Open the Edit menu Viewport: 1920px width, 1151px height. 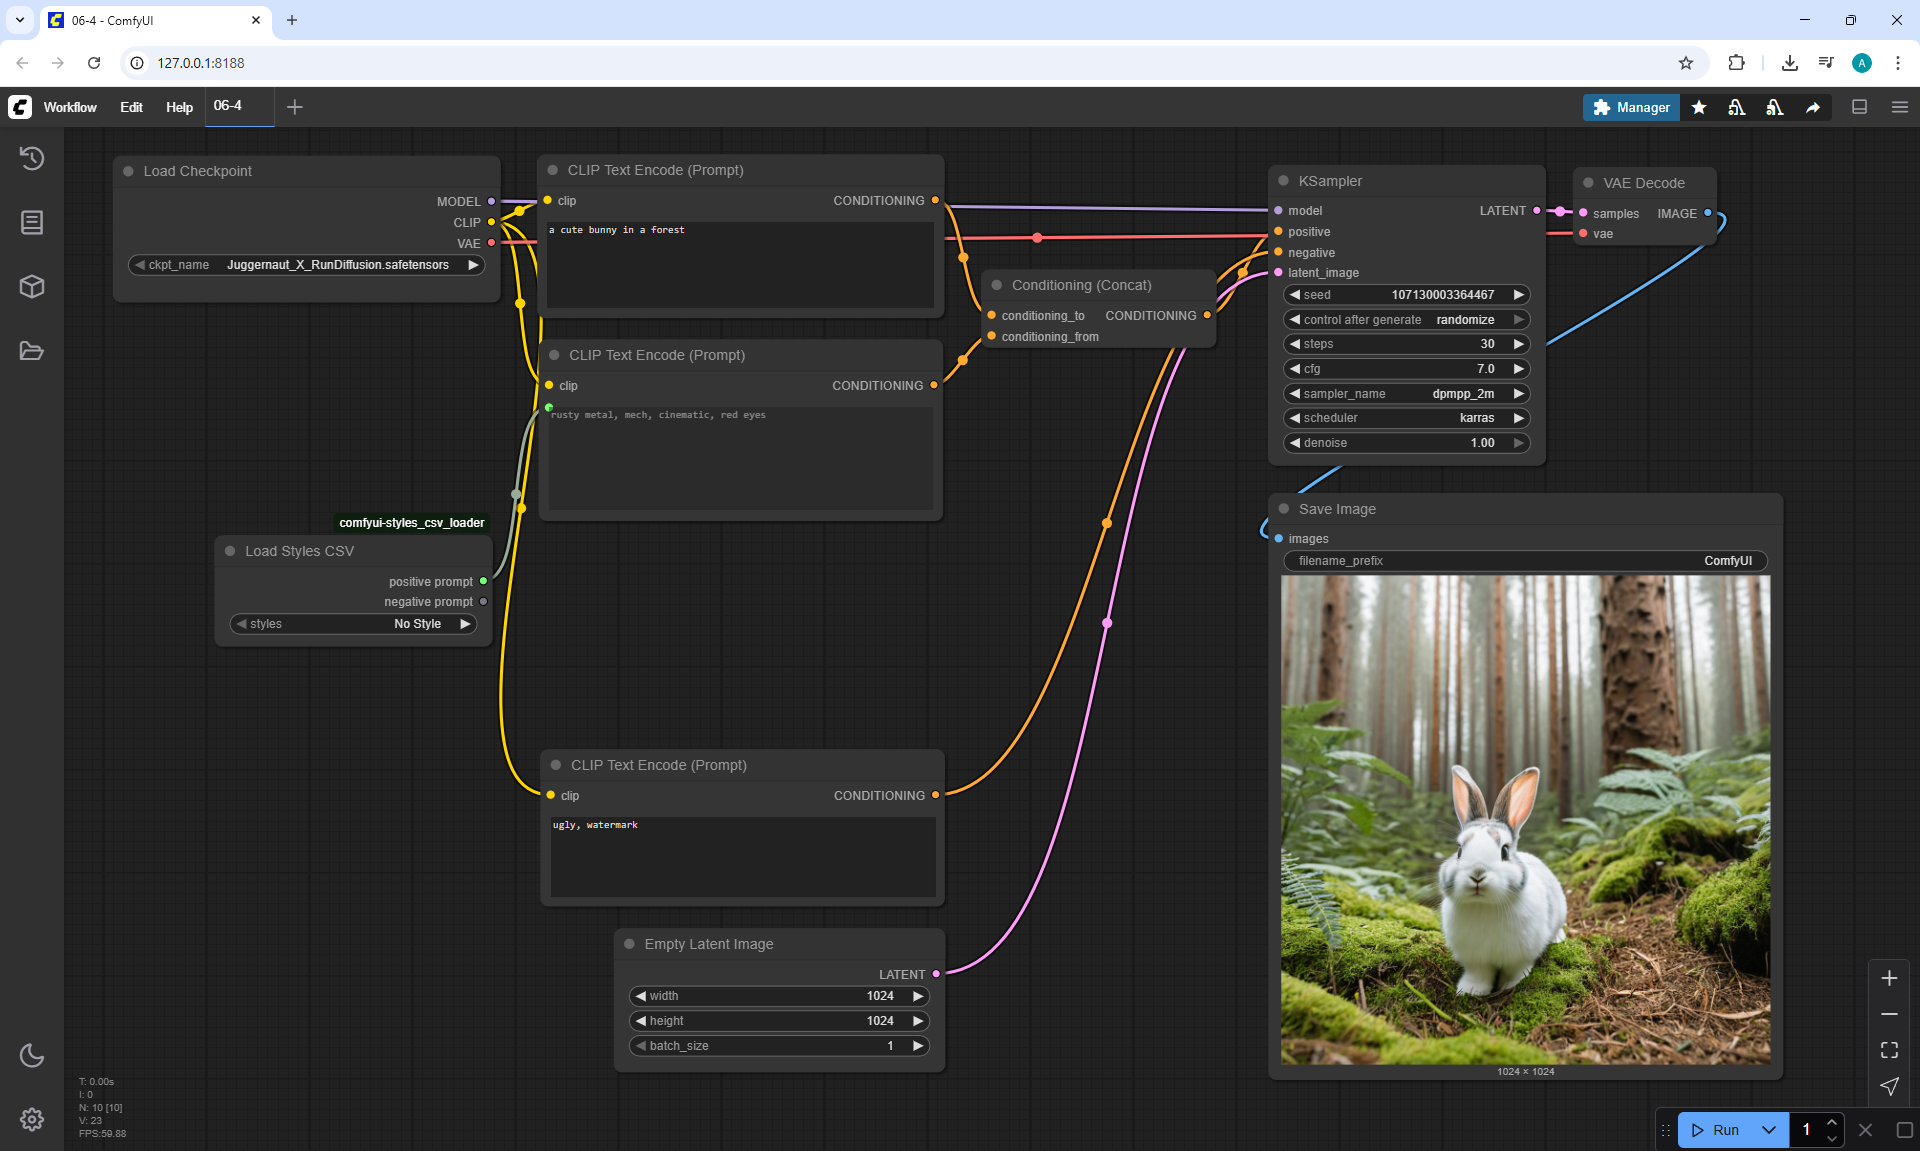(131, 107)
